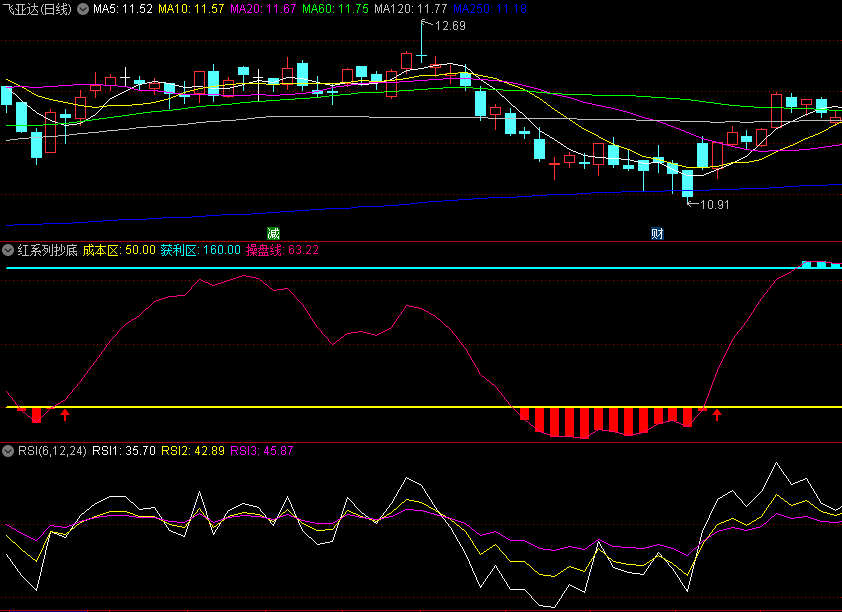Click the 12.69 high price label
The width and height of the screenshot is (842, 612).
coord(450,26)
